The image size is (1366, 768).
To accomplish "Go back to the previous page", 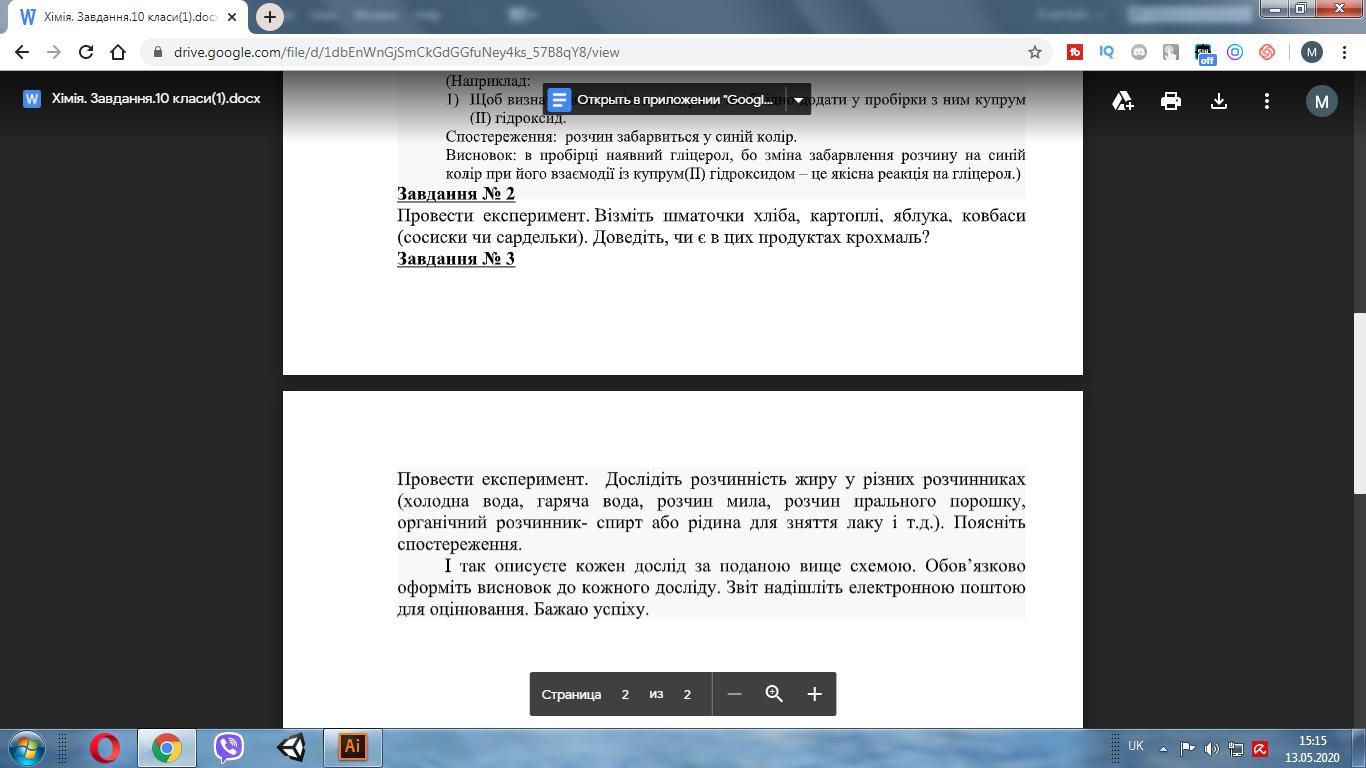I will click(x=22, y=52).
